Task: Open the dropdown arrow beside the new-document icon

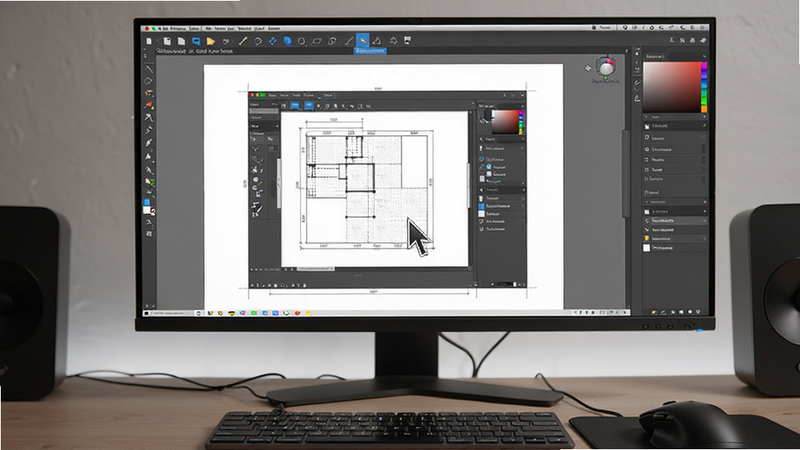Action: click(157, 41)
